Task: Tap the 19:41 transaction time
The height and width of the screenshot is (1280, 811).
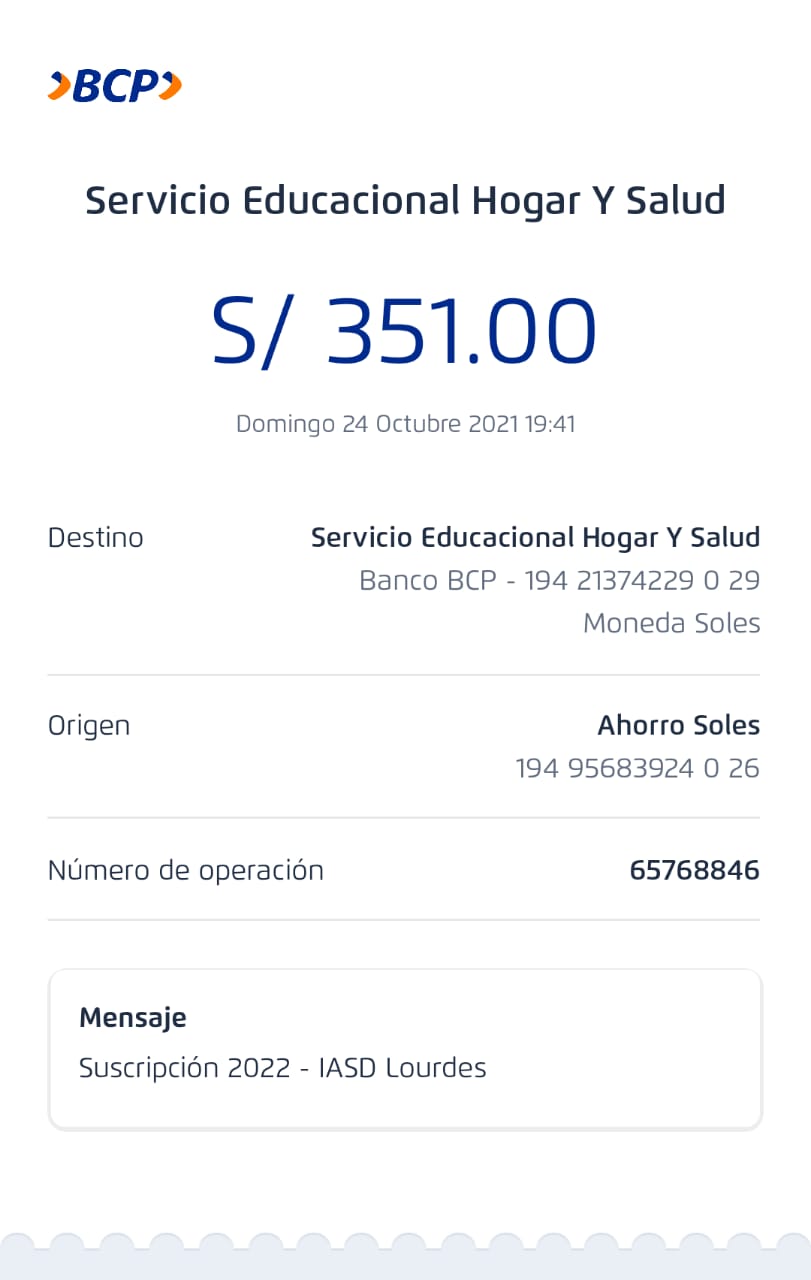Action: pyautogui.click(x=550, y=424)
